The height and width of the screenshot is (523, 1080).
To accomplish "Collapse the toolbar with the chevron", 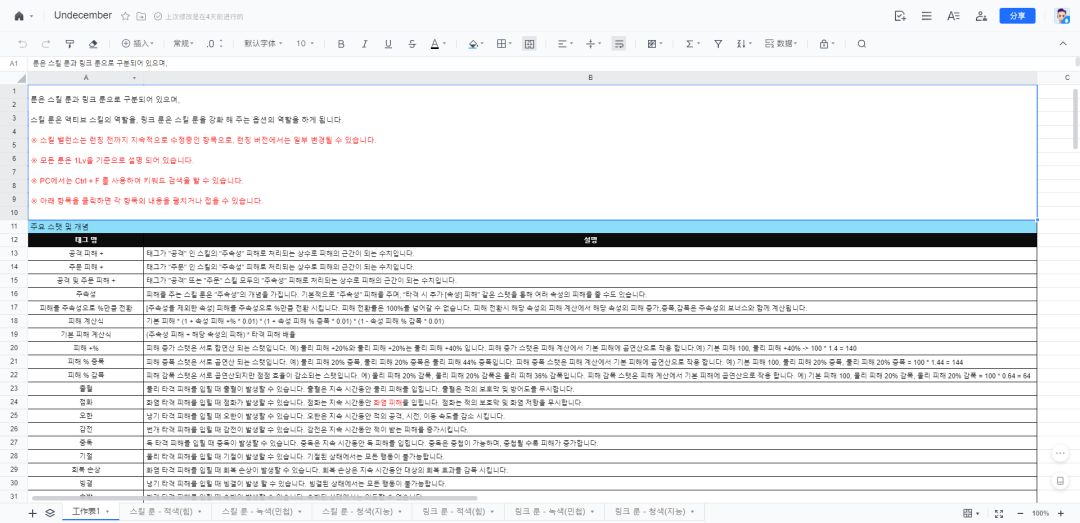I will point(1063,43).
